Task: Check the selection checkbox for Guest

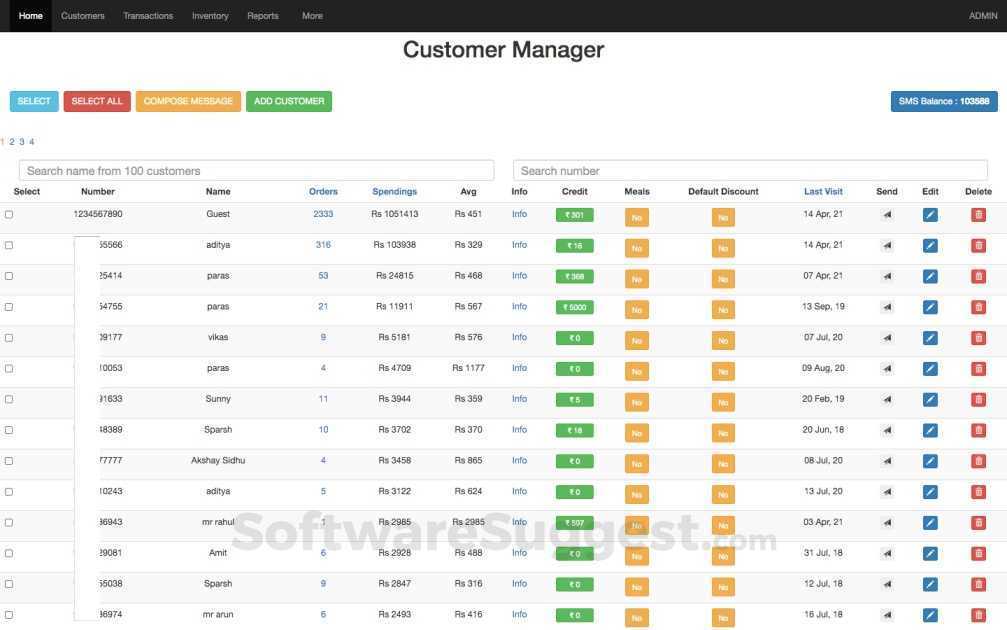Action: (x=8, y=212)
